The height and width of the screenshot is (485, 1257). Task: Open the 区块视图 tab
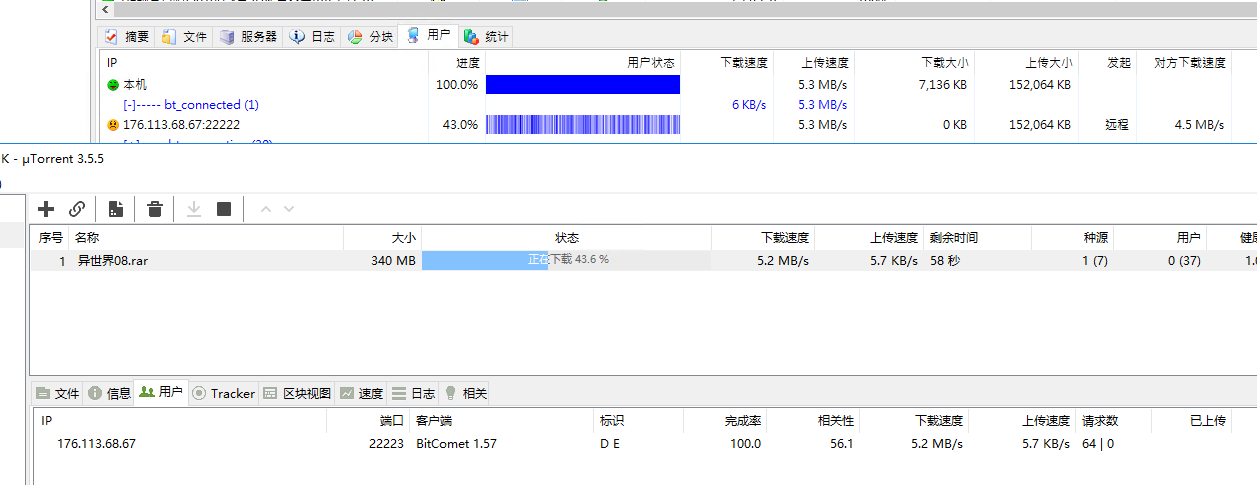click(x=297, y=393)
